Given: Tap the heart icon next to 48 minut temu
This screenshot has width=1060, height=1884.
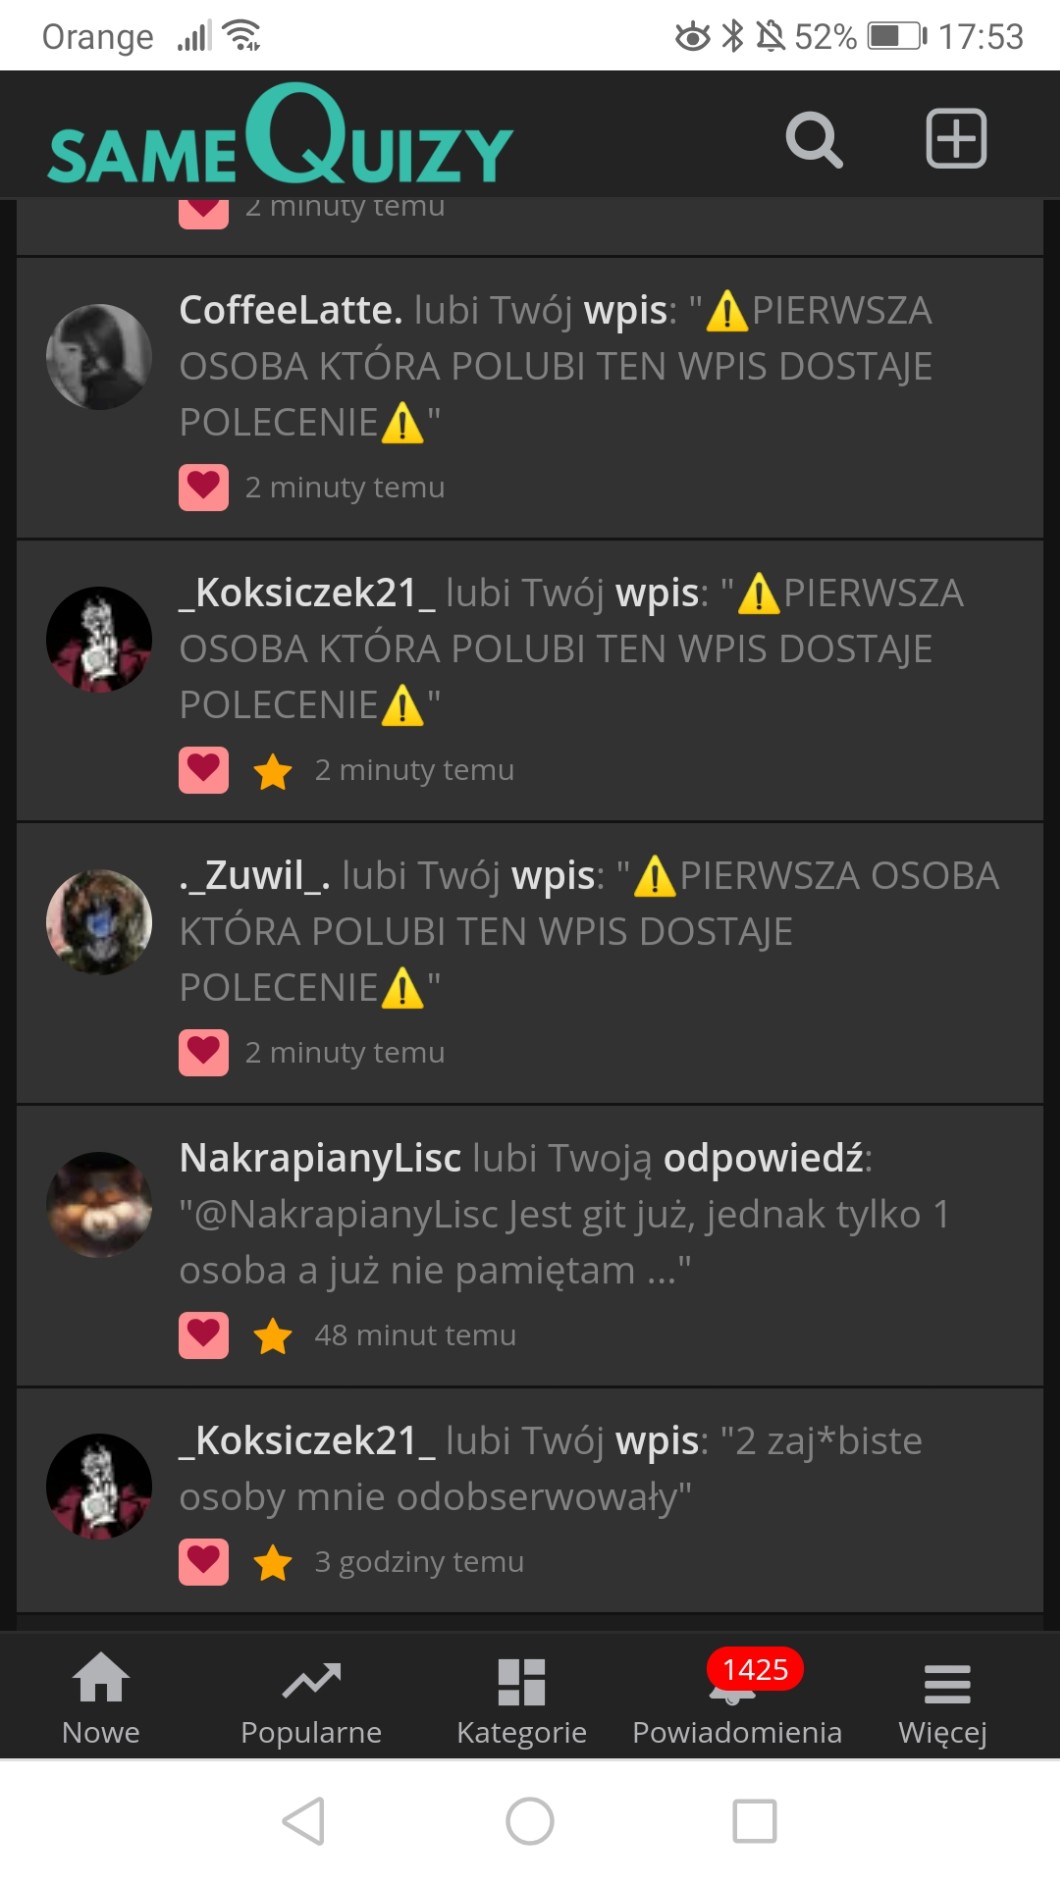Looking at the screenshot, I should pos(204,1335).
